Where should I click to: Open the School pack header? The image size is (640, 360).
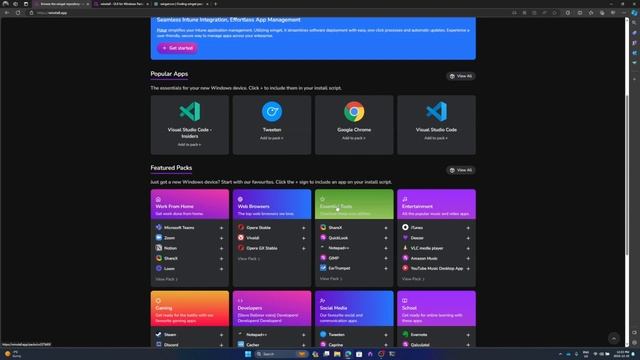pyautogui.click(x=436, y=309)
